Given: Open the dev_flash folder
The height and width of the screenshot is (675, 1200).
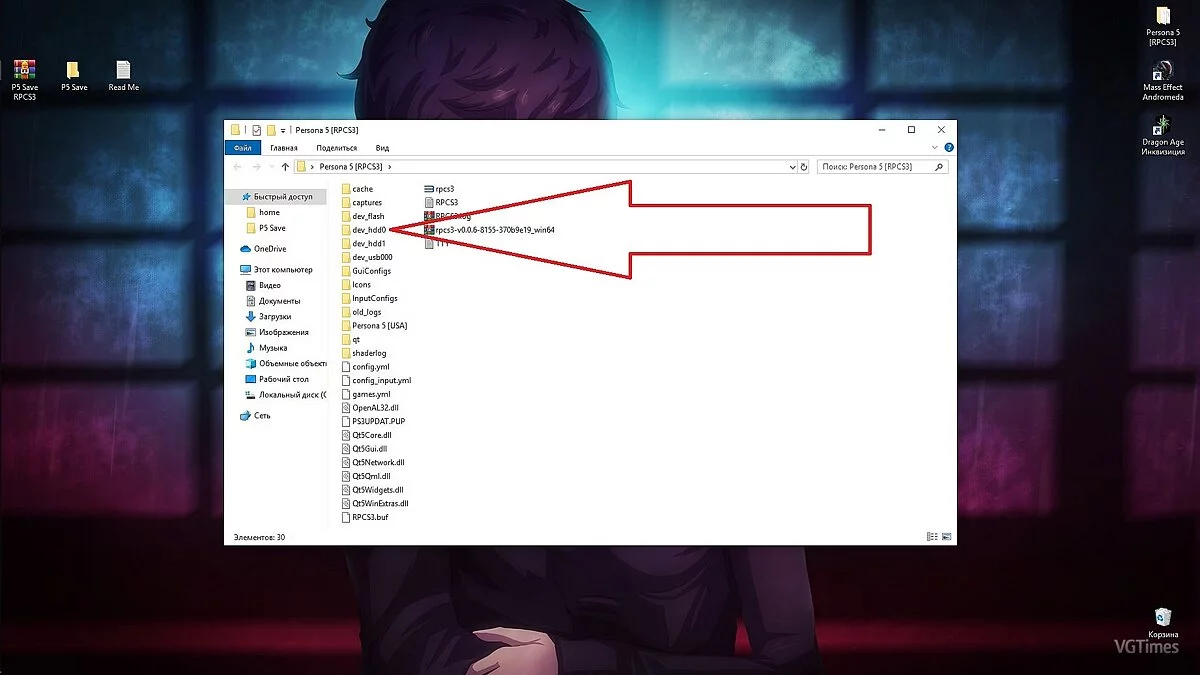Looking at the screenshot, I should [362, 216].
